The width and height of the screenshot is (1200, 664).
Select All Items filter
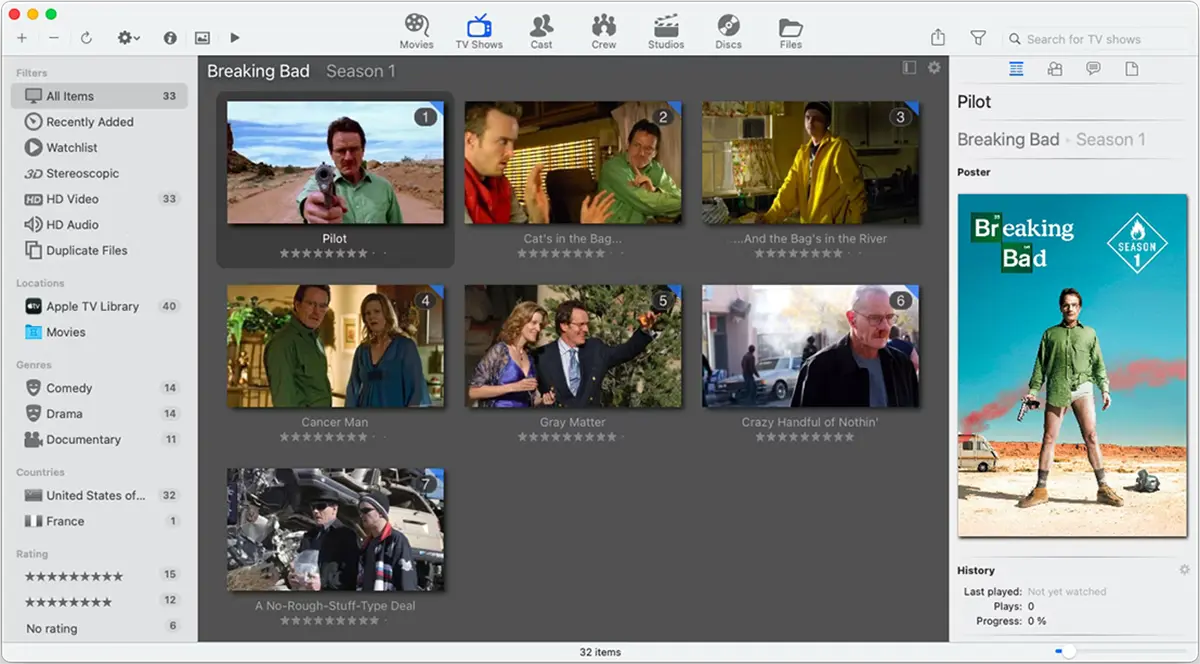[99, 96]
